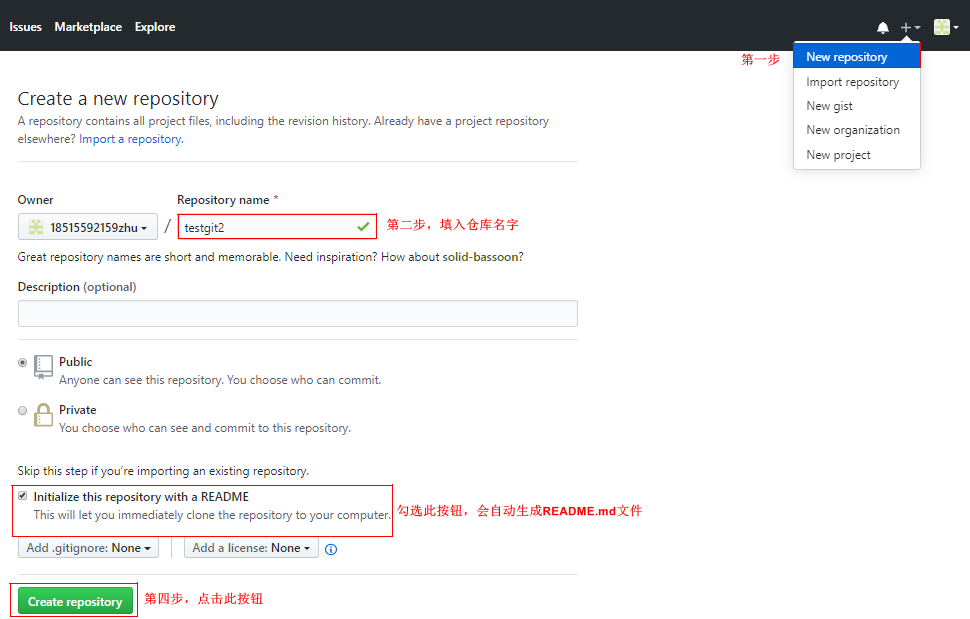Follow the Import a repository link
970x619 pixels.
[131, 139]
